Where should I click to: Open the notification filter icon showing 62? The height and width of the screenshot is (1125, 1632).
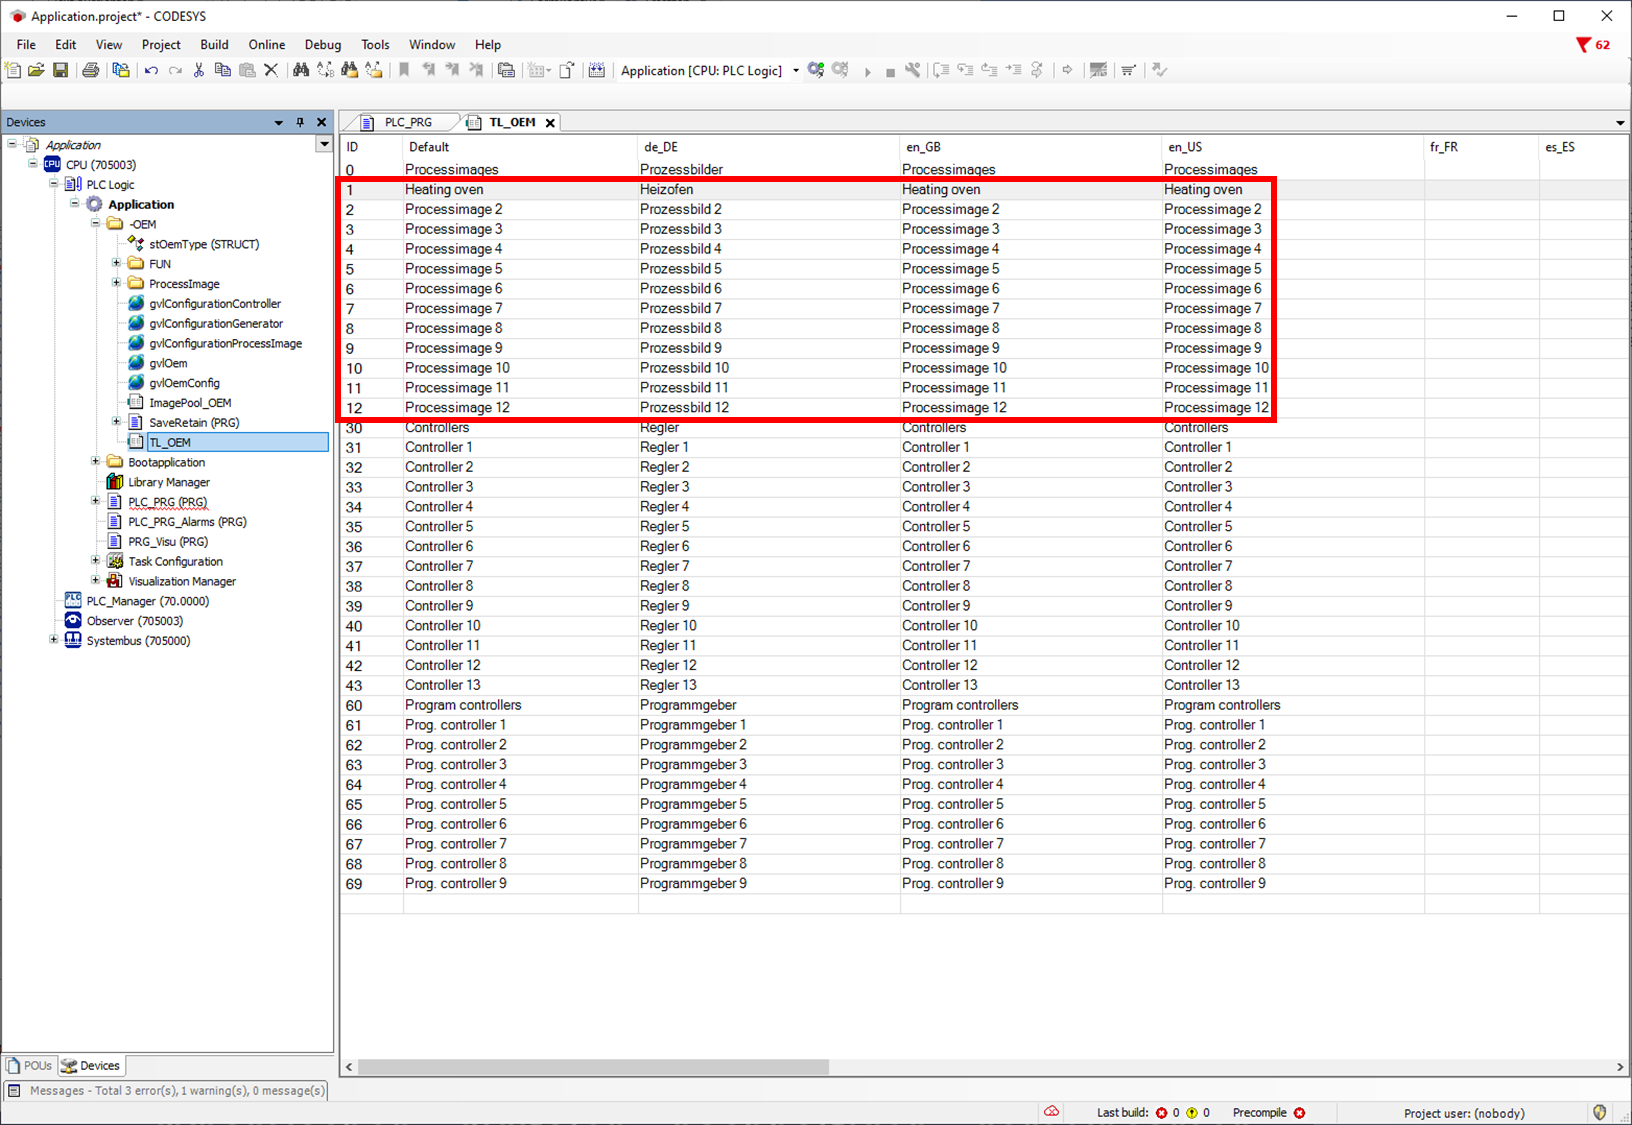[1592, 45]
